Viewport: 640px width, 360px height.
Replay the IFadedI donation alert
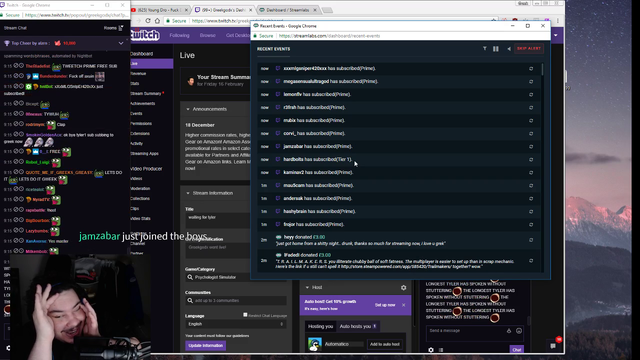click(x=531, y=260)
